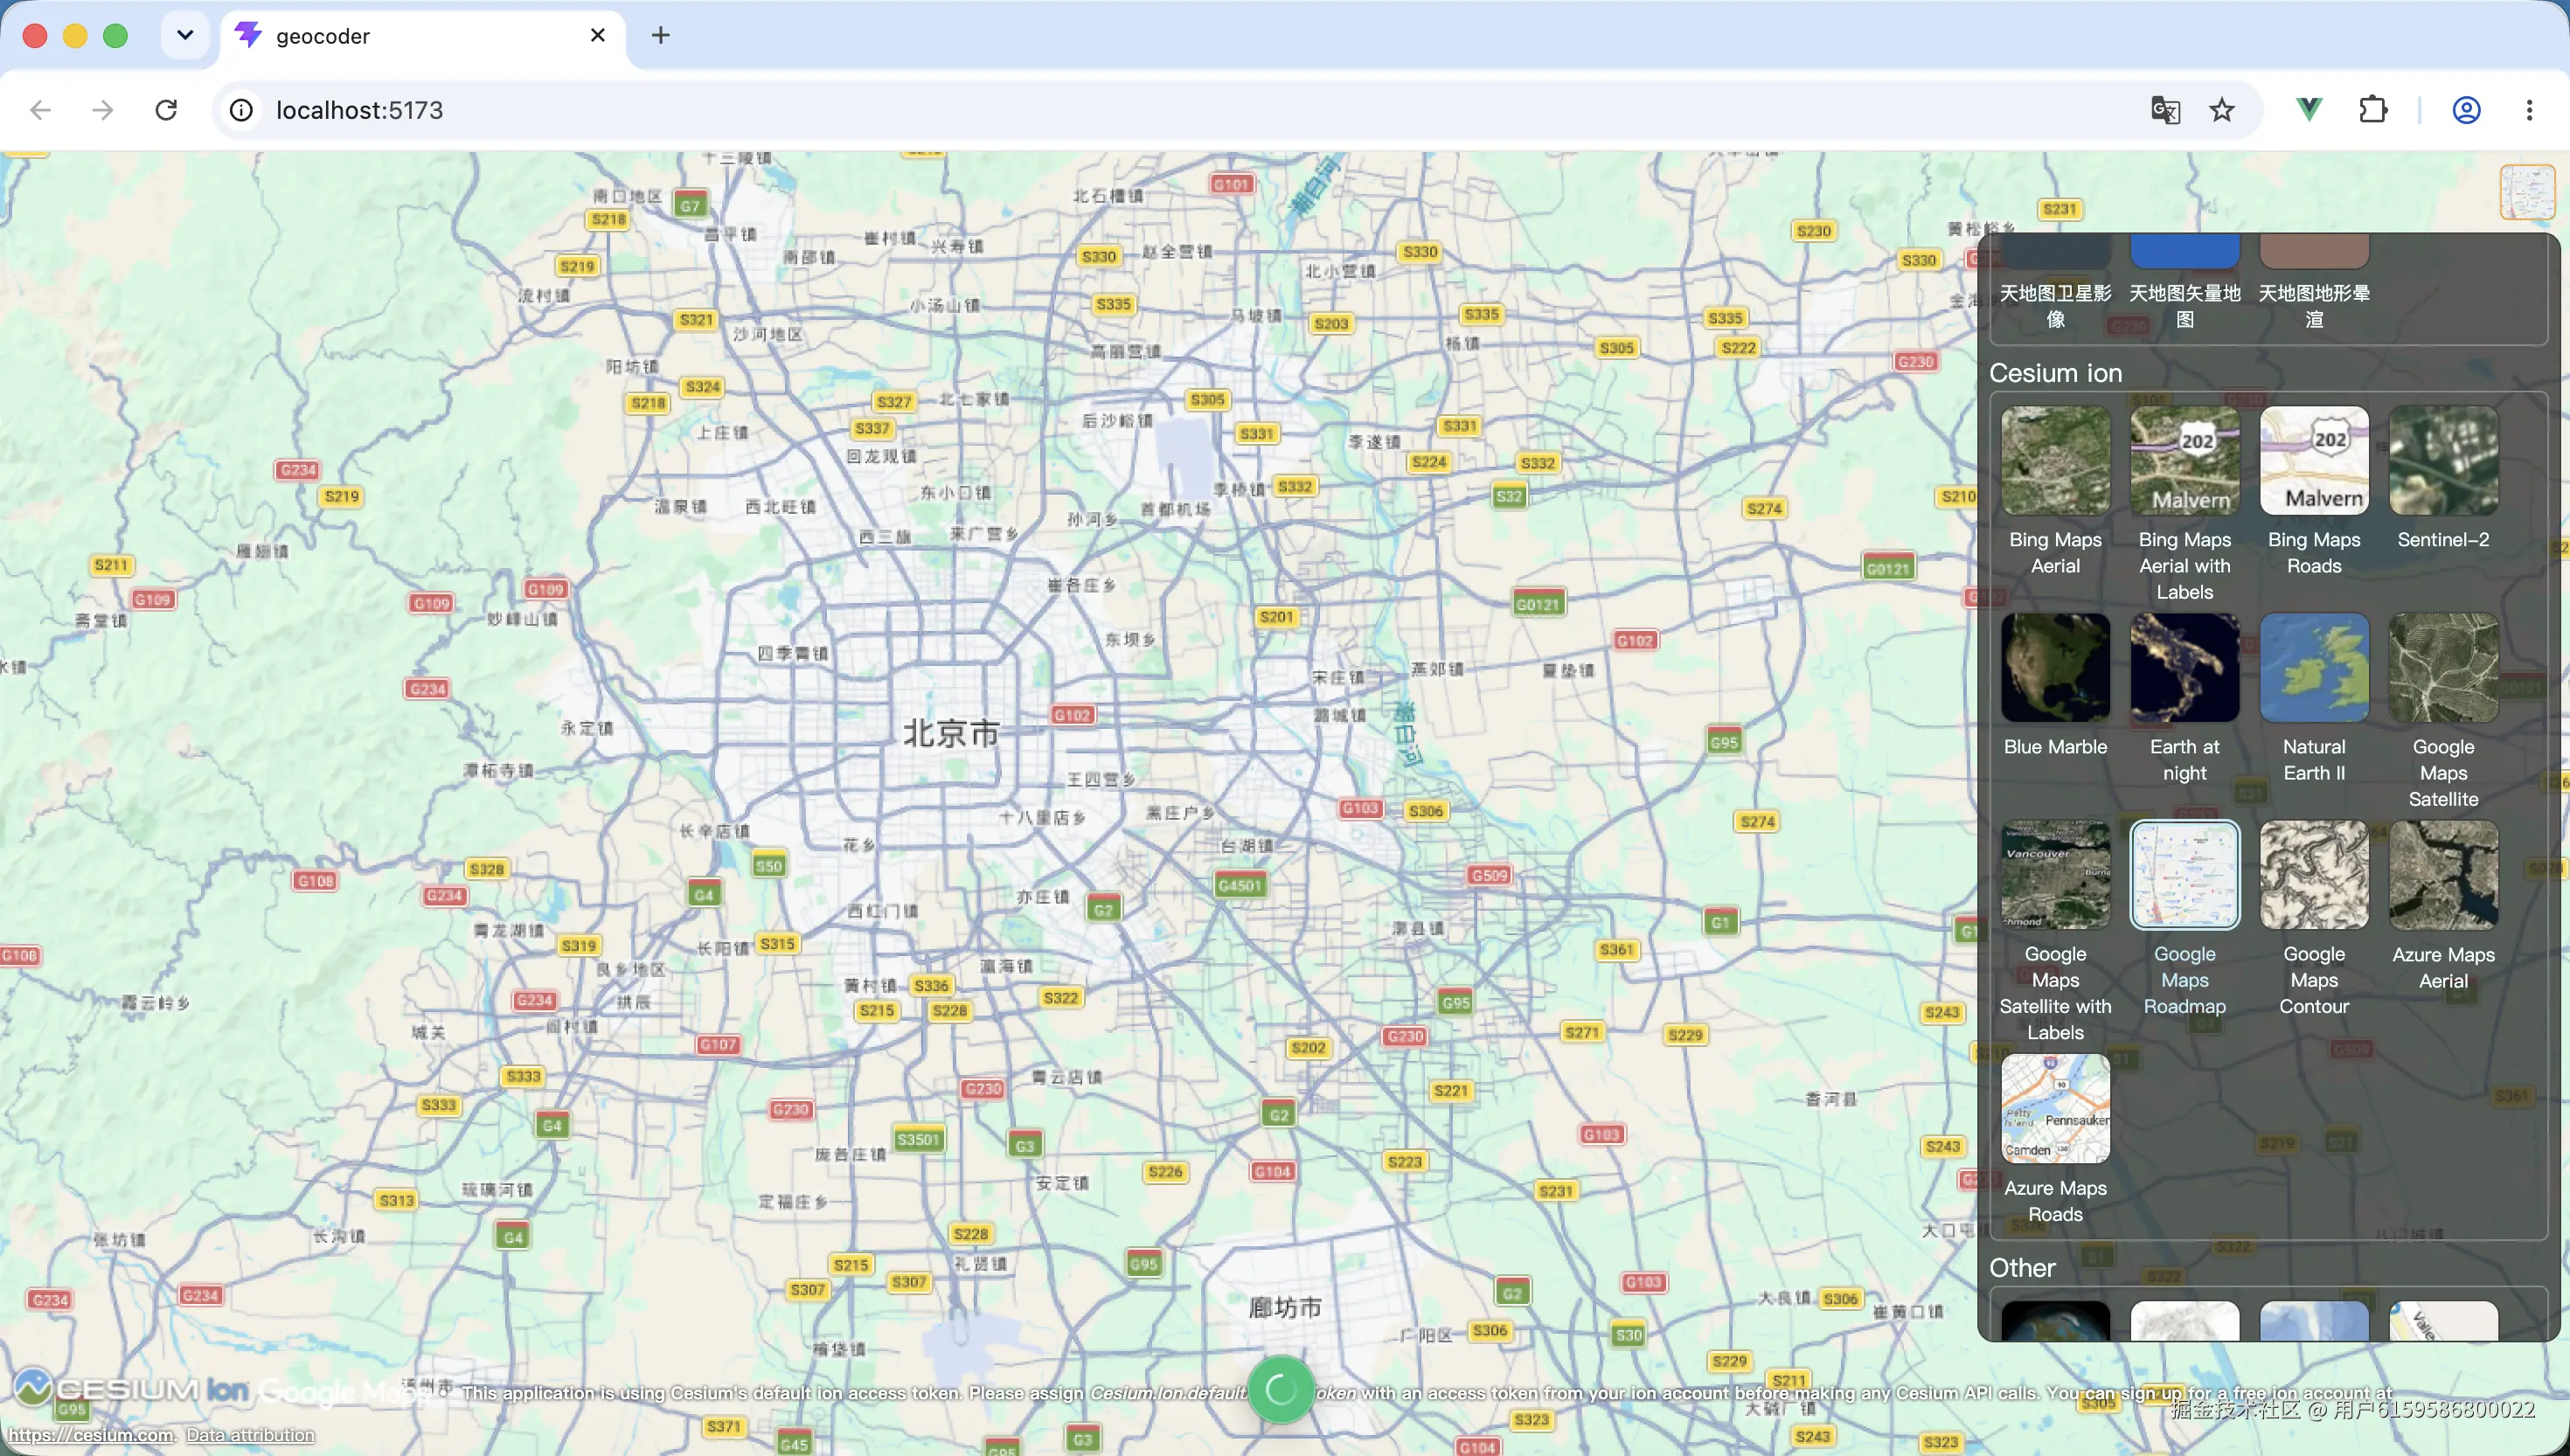Click the Cesium ion logo

pos(130,1388)
